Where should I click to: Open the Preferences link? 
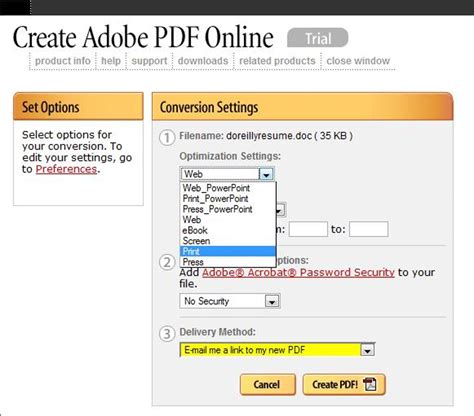[66, 169]
